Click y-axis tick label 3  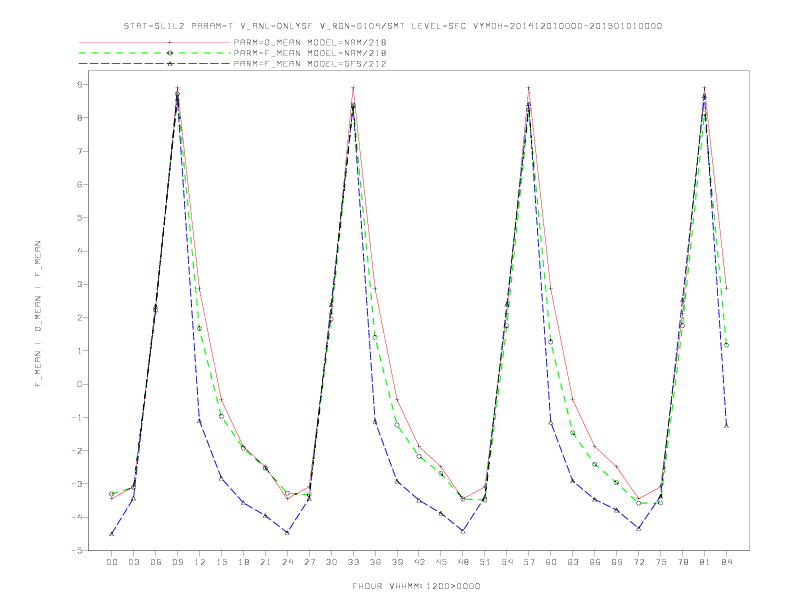click(x=79, y=284)
